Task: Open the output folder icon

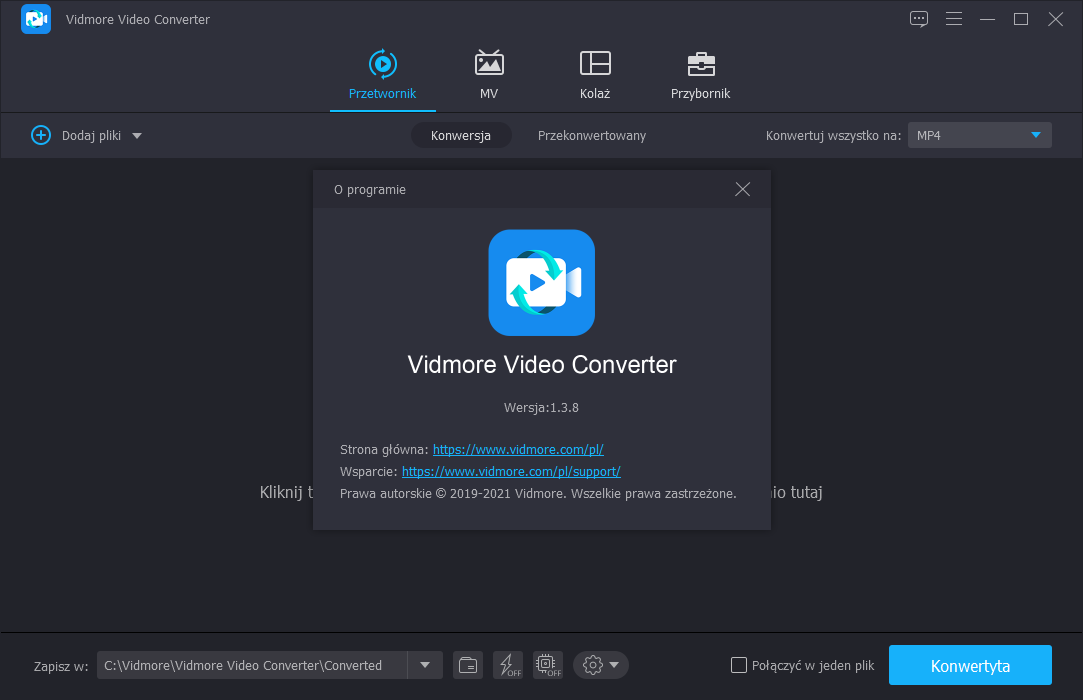Action: click(x=468, y=665)
